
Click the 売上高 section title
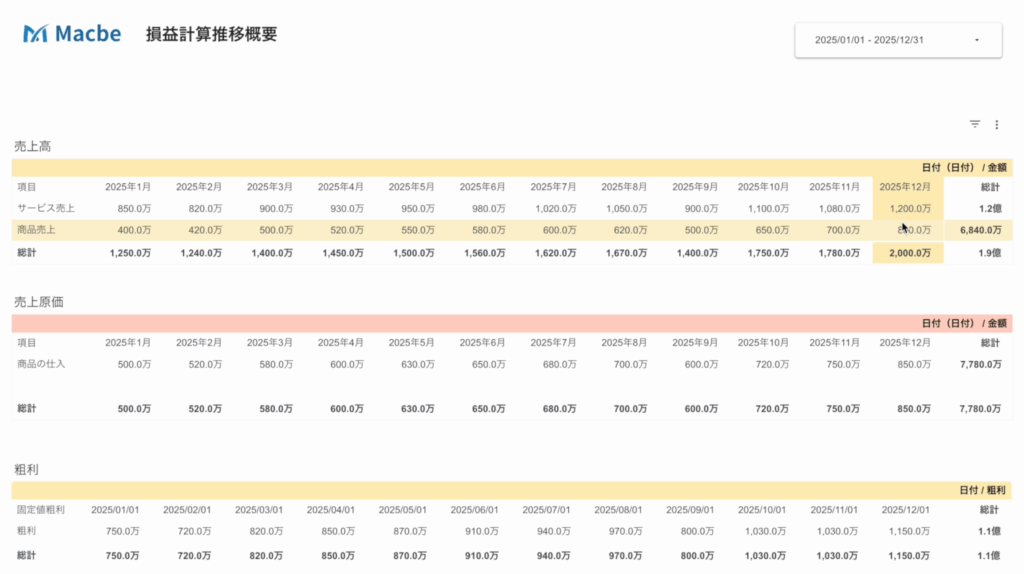pos(32,146)
